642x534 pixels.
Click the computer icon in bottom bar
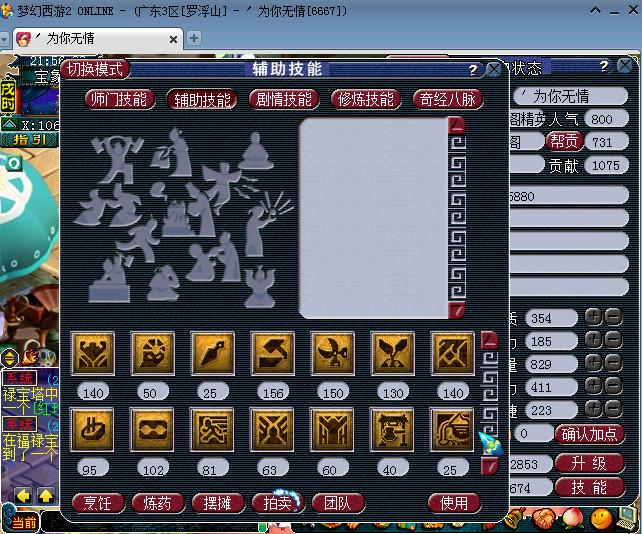click(x=626, y=518)
